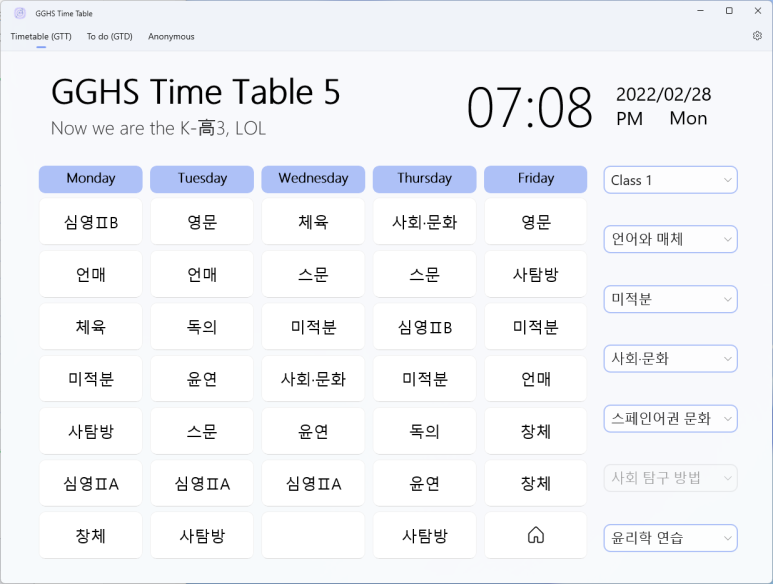Screen dimensions: 773x584
Task: Click the GGHS Time Table app icon
Action: [20, 13]
